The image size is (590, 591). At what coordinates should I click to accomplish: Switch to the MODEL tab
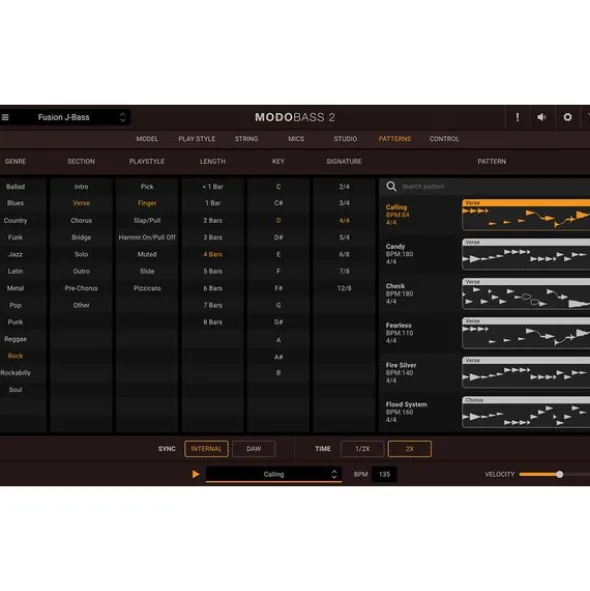(x=147, y=139)
